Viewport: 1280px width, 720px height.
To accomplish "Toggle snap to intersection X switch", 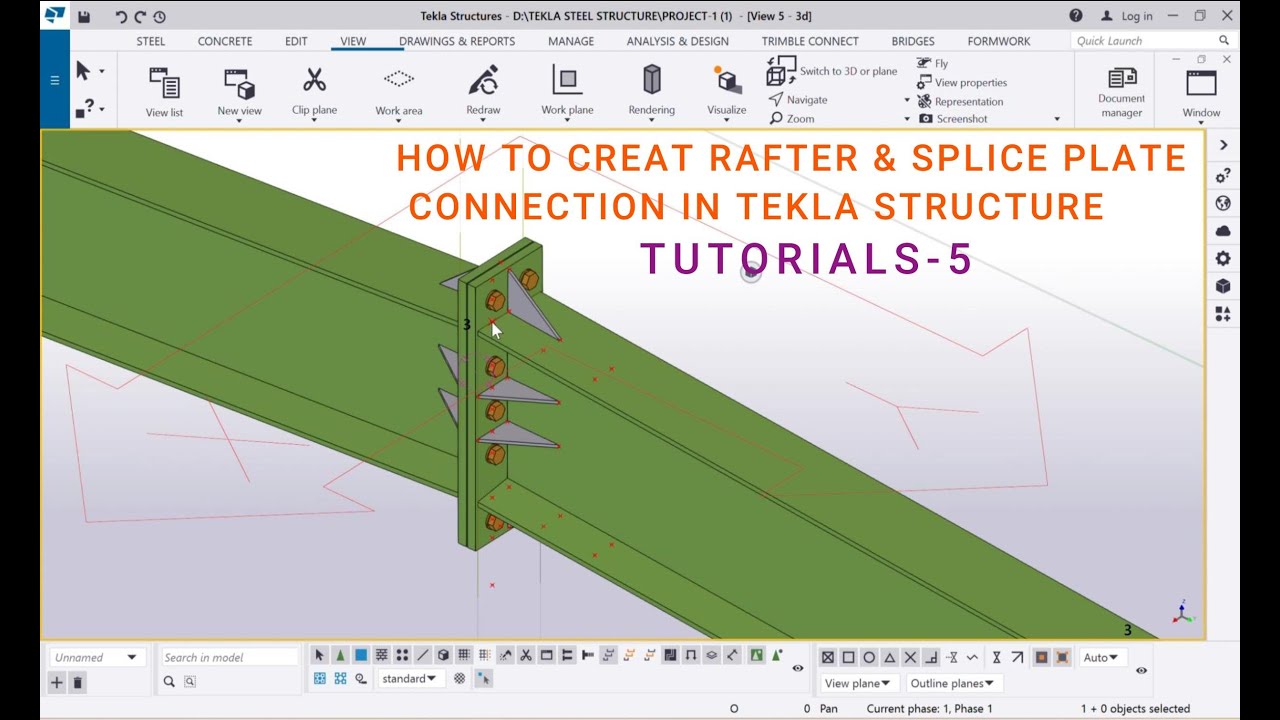I will pyautogui.click(x=910, y=657).
